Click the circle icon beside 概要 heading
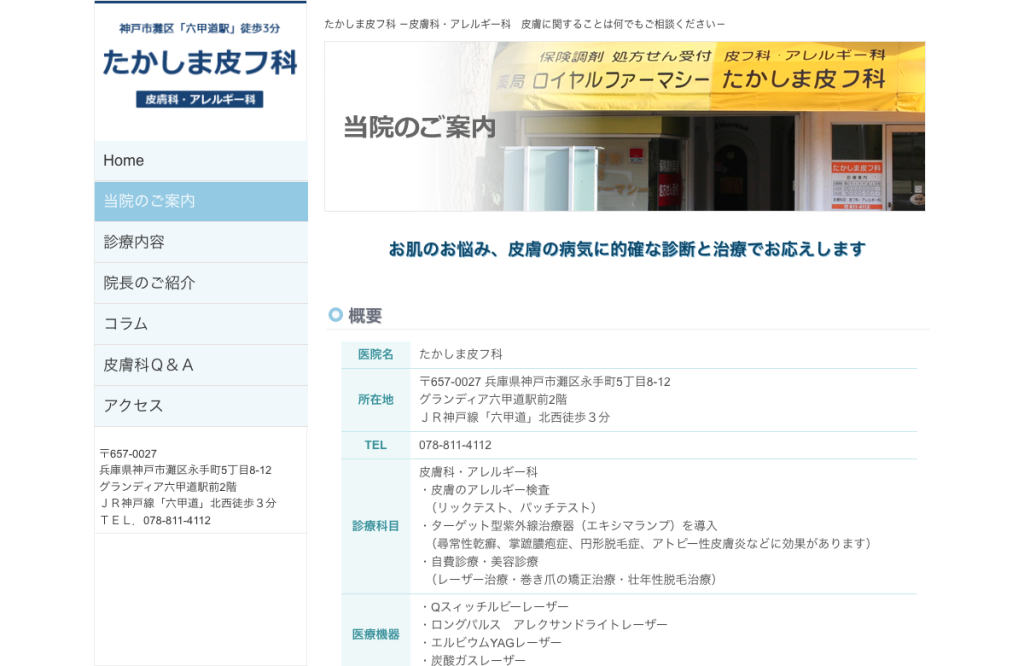This screenshot has width=1024, height=666. pyautogui.click(x=336, y=315)
